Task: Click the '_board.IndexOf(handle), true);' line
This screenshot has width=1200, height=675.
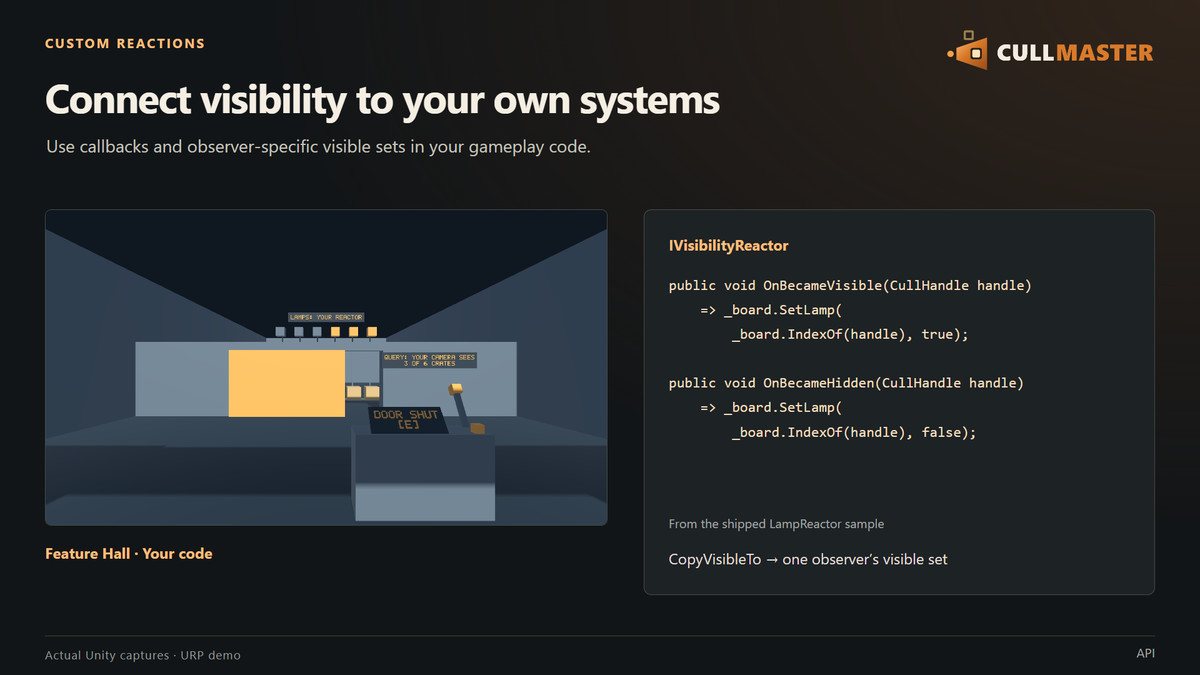Action: pyautogui.click(x=850, y=335)
